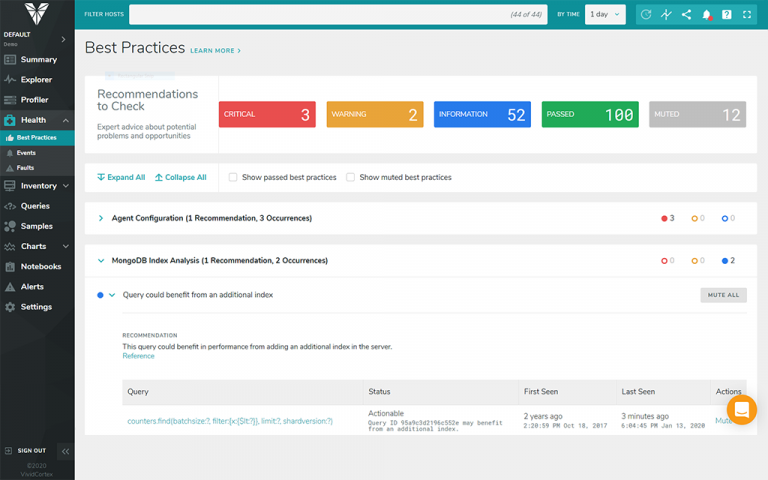This screenshot has height=480, width=768.
Task: Click the pulse chart icon in the top toolbar
Action: tap(666, 14)
